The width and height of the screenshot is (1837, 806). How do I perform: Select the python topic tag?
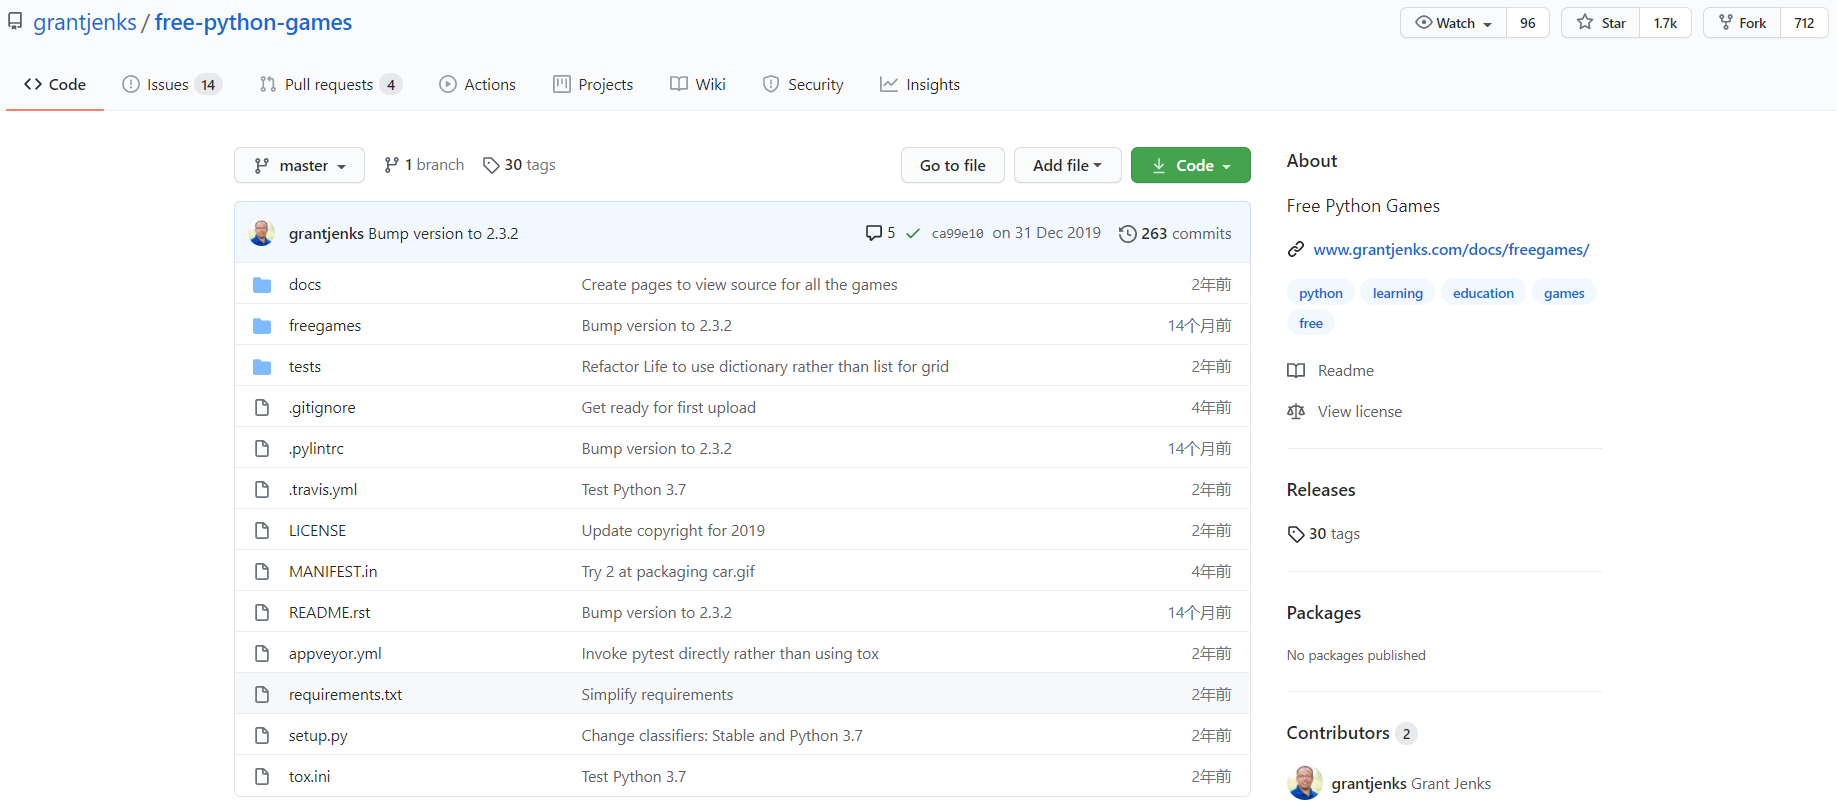point(1321,293)
